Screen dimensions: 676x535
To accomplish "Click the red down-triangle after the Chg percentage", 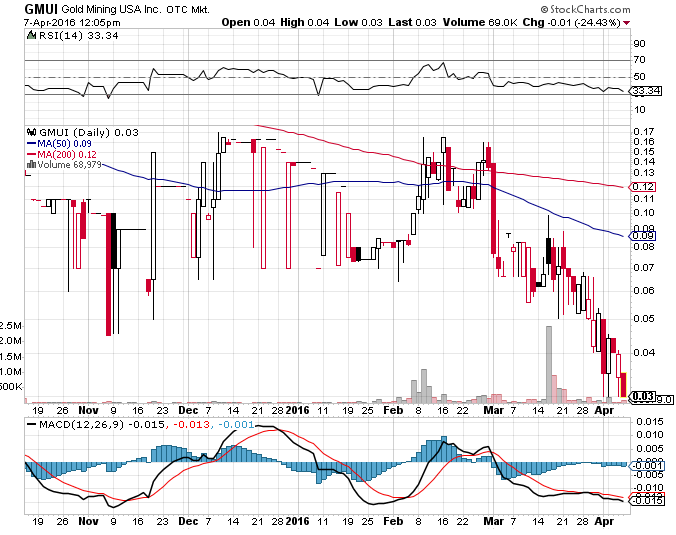I will [x=626, y=23].
